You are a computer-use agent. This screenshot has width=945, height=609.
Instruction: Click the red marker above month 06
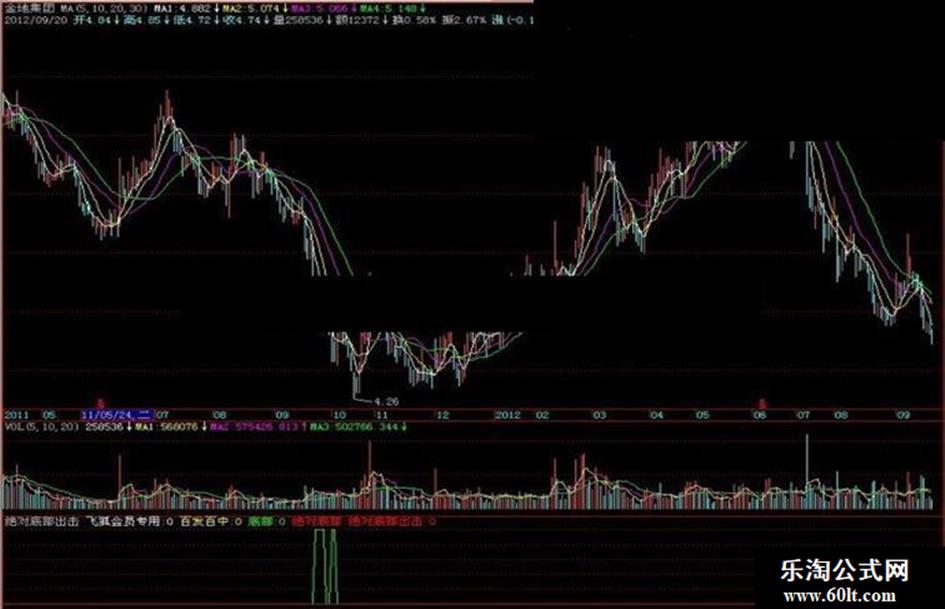(x=762, y=403)
